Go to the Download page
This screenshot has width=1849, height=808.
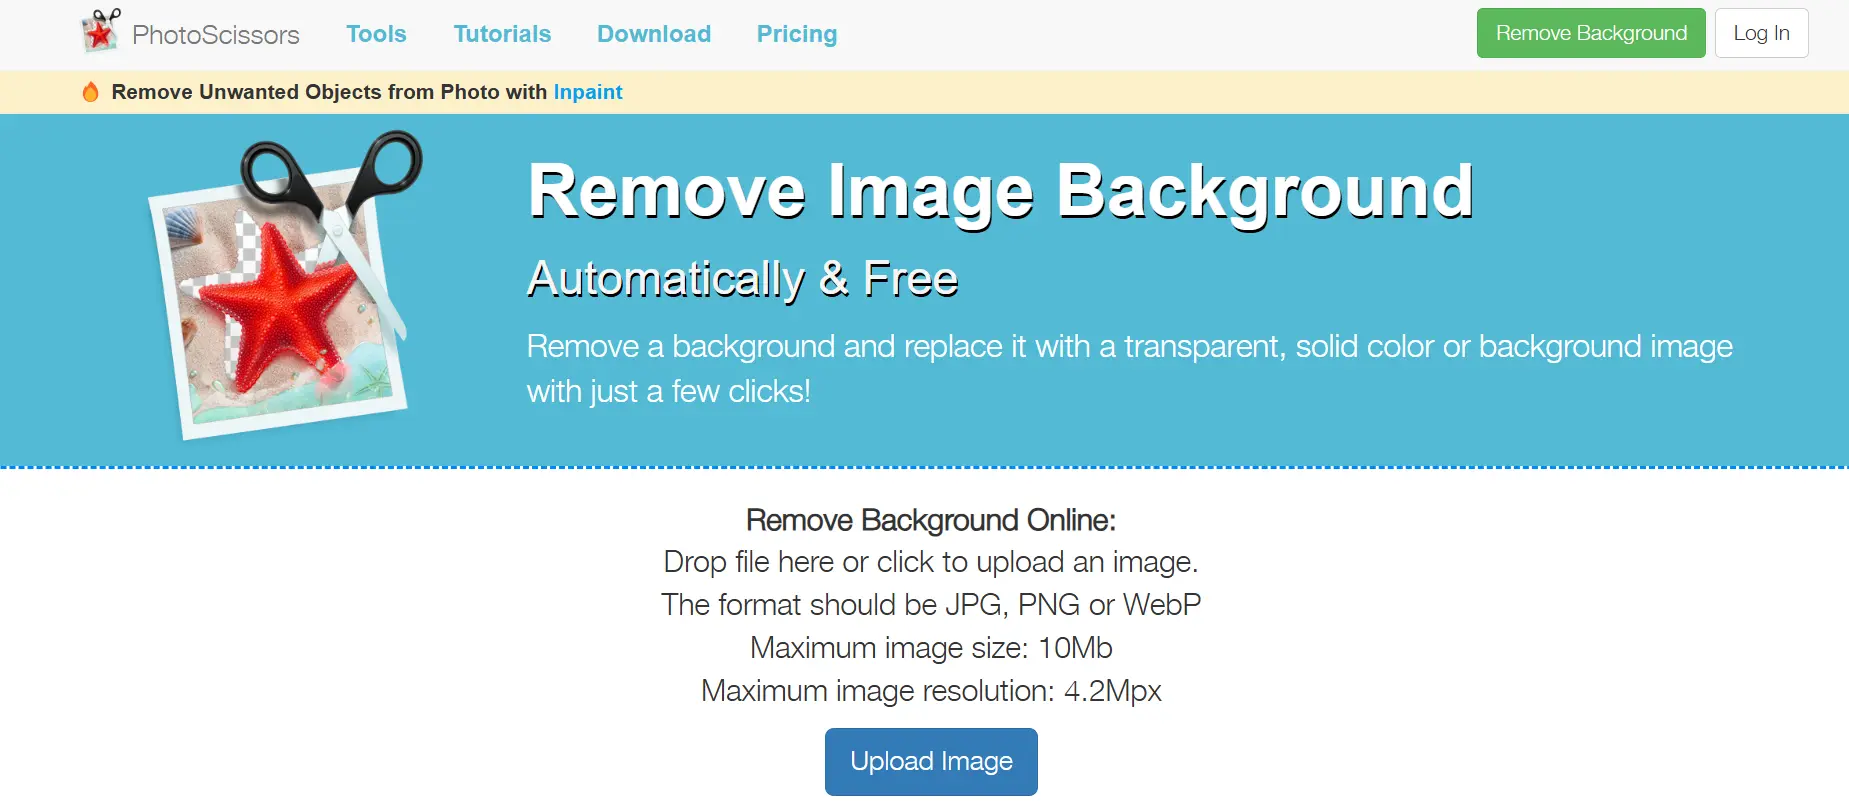(654, 34)
